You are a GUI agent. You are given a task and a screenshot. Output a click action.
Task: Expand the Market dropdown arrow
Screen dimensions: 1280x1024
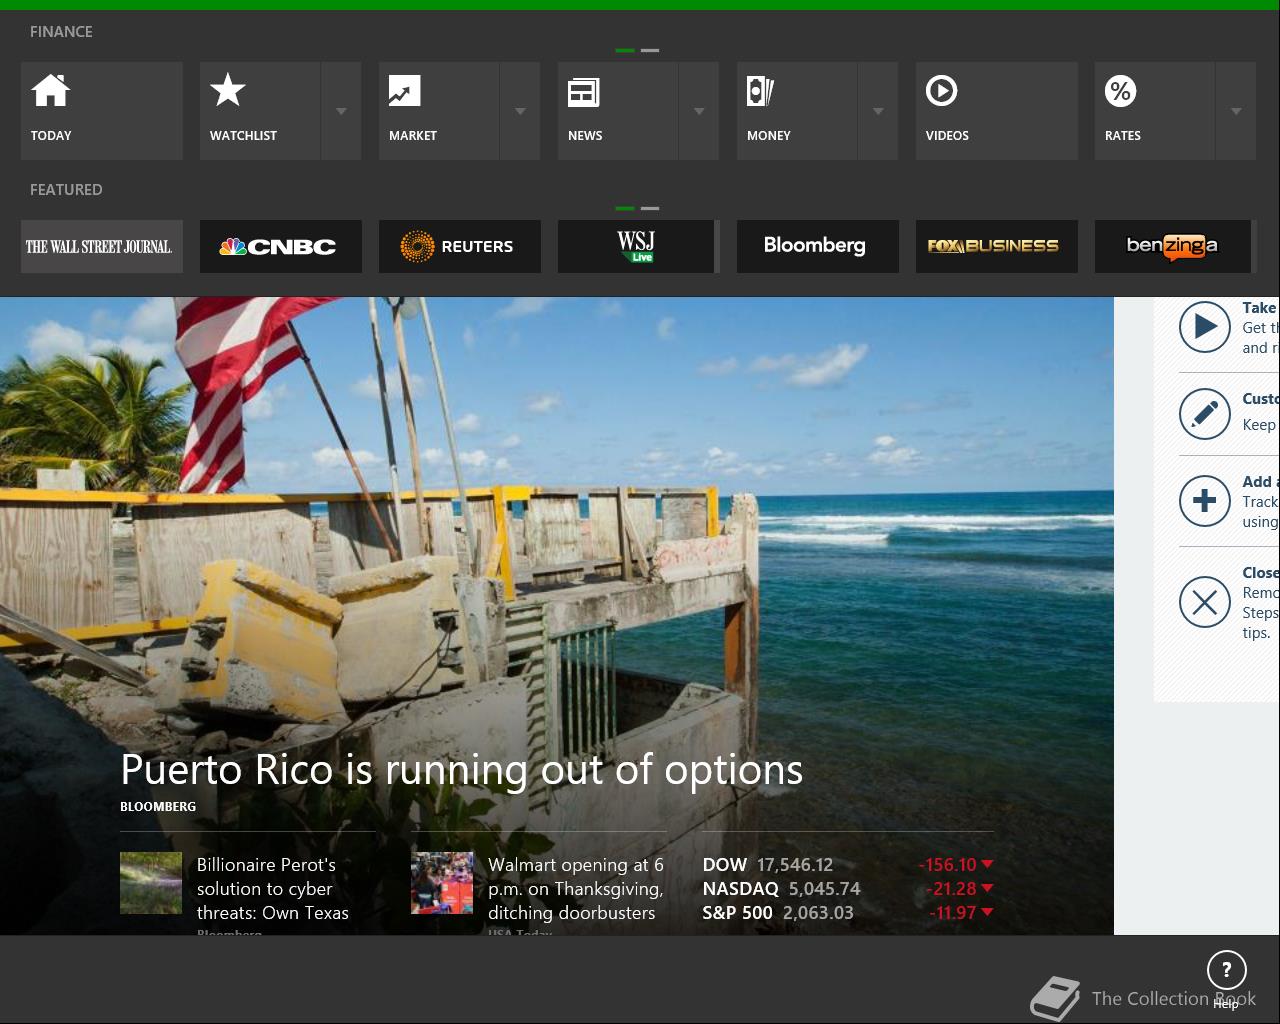pos(520,111)
